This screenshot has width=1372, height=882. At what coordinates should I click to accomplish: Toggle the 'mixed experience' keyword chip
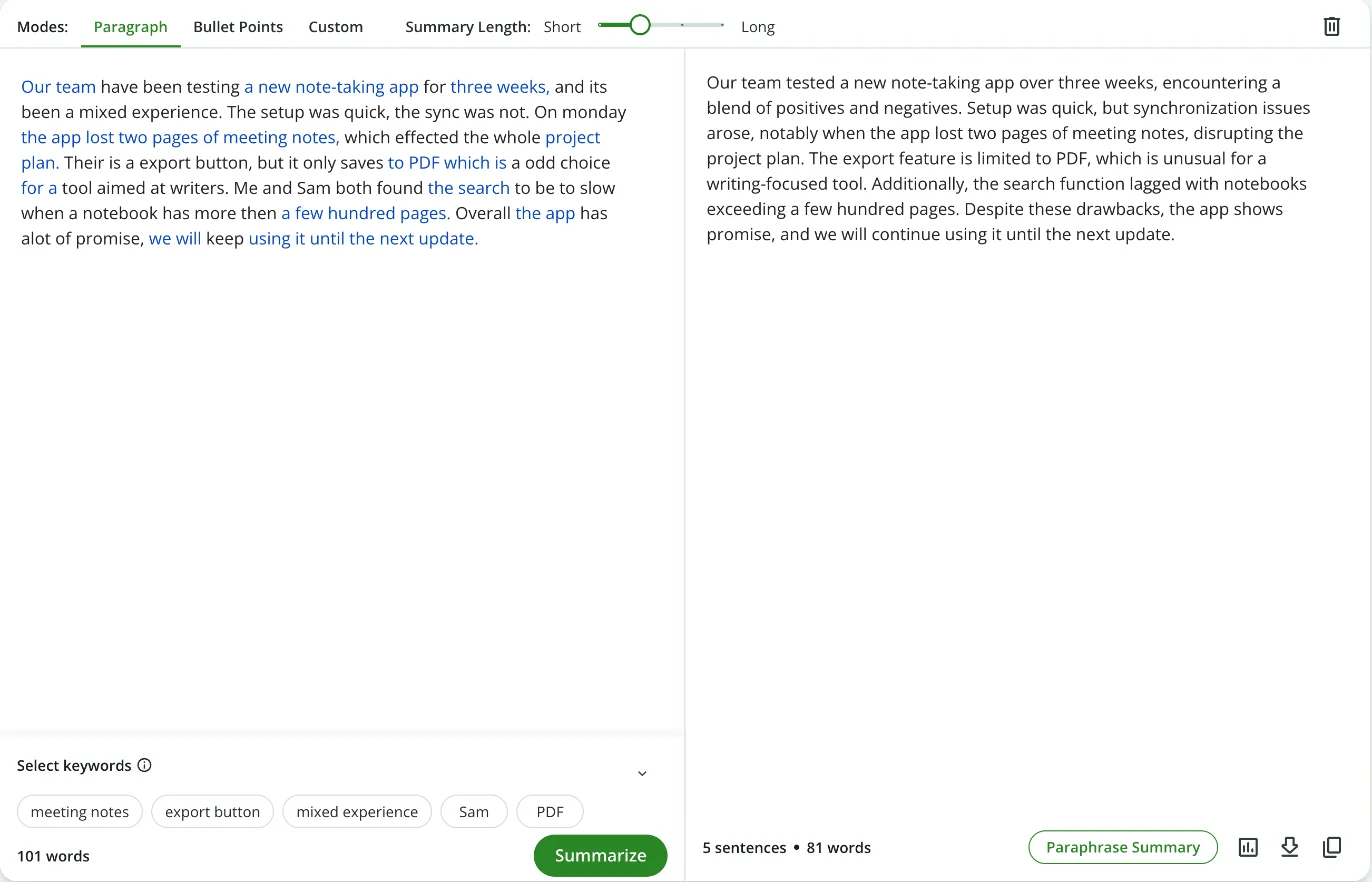coord(357,812)
